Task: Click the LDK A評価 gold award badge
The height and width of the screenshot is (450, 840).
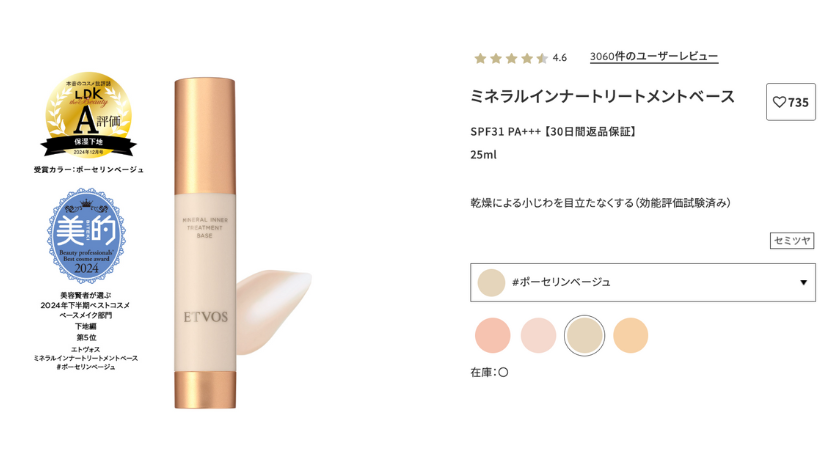Action: (x=89, y=116)
